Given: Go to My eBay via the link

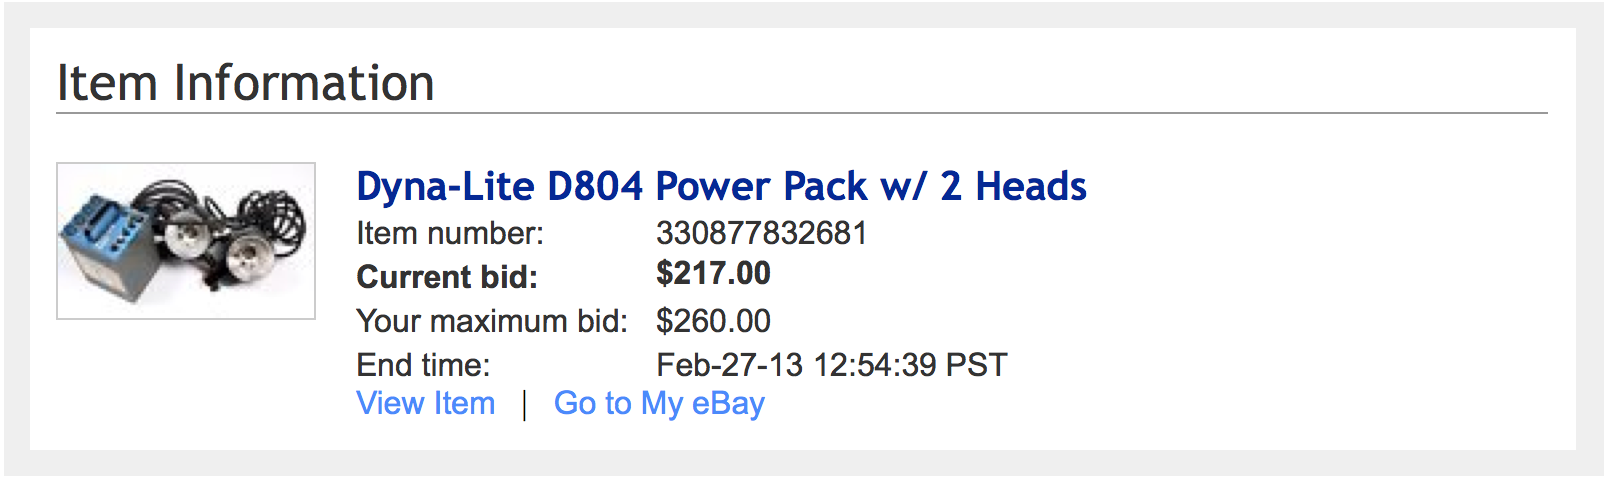Looking at the screenshot, I should pos(659,404).
